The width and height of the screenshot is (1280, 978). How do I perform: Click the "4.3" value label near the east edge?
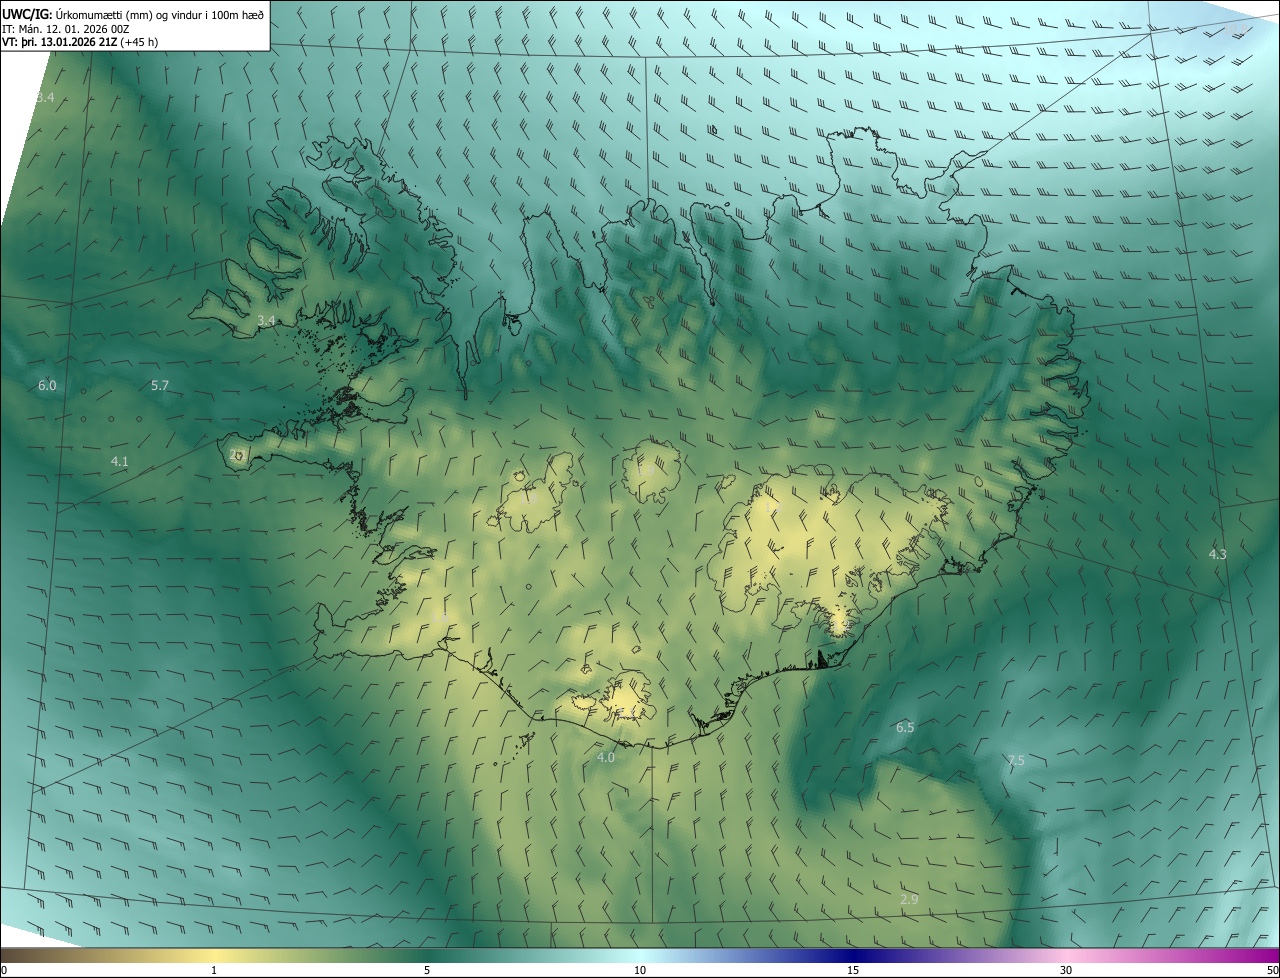1217,553
